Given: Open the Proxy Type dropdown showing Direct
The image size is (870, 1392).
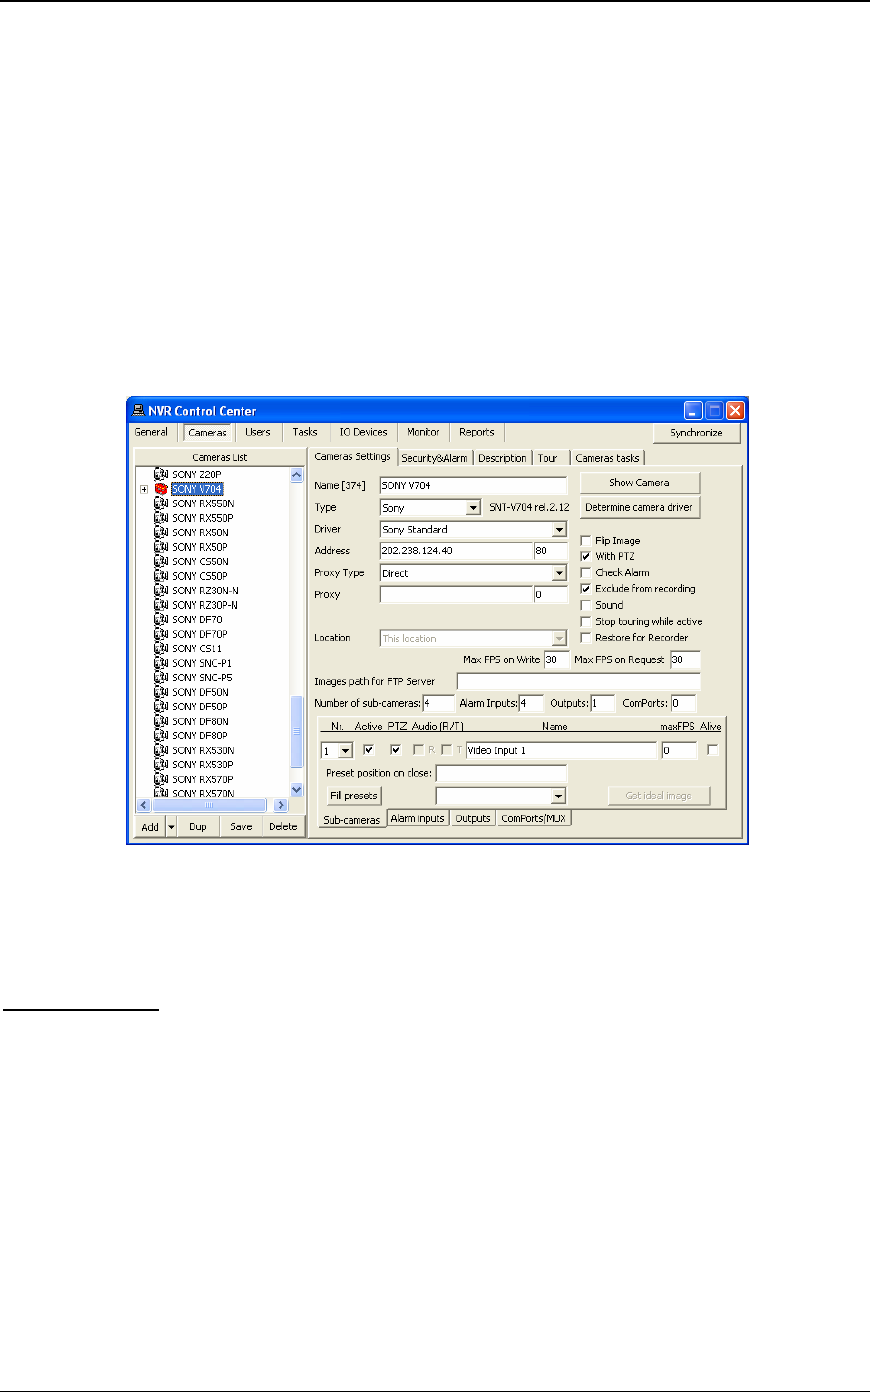Looking at the screenshot, I should pyautogui.click(x=559, y=574).
